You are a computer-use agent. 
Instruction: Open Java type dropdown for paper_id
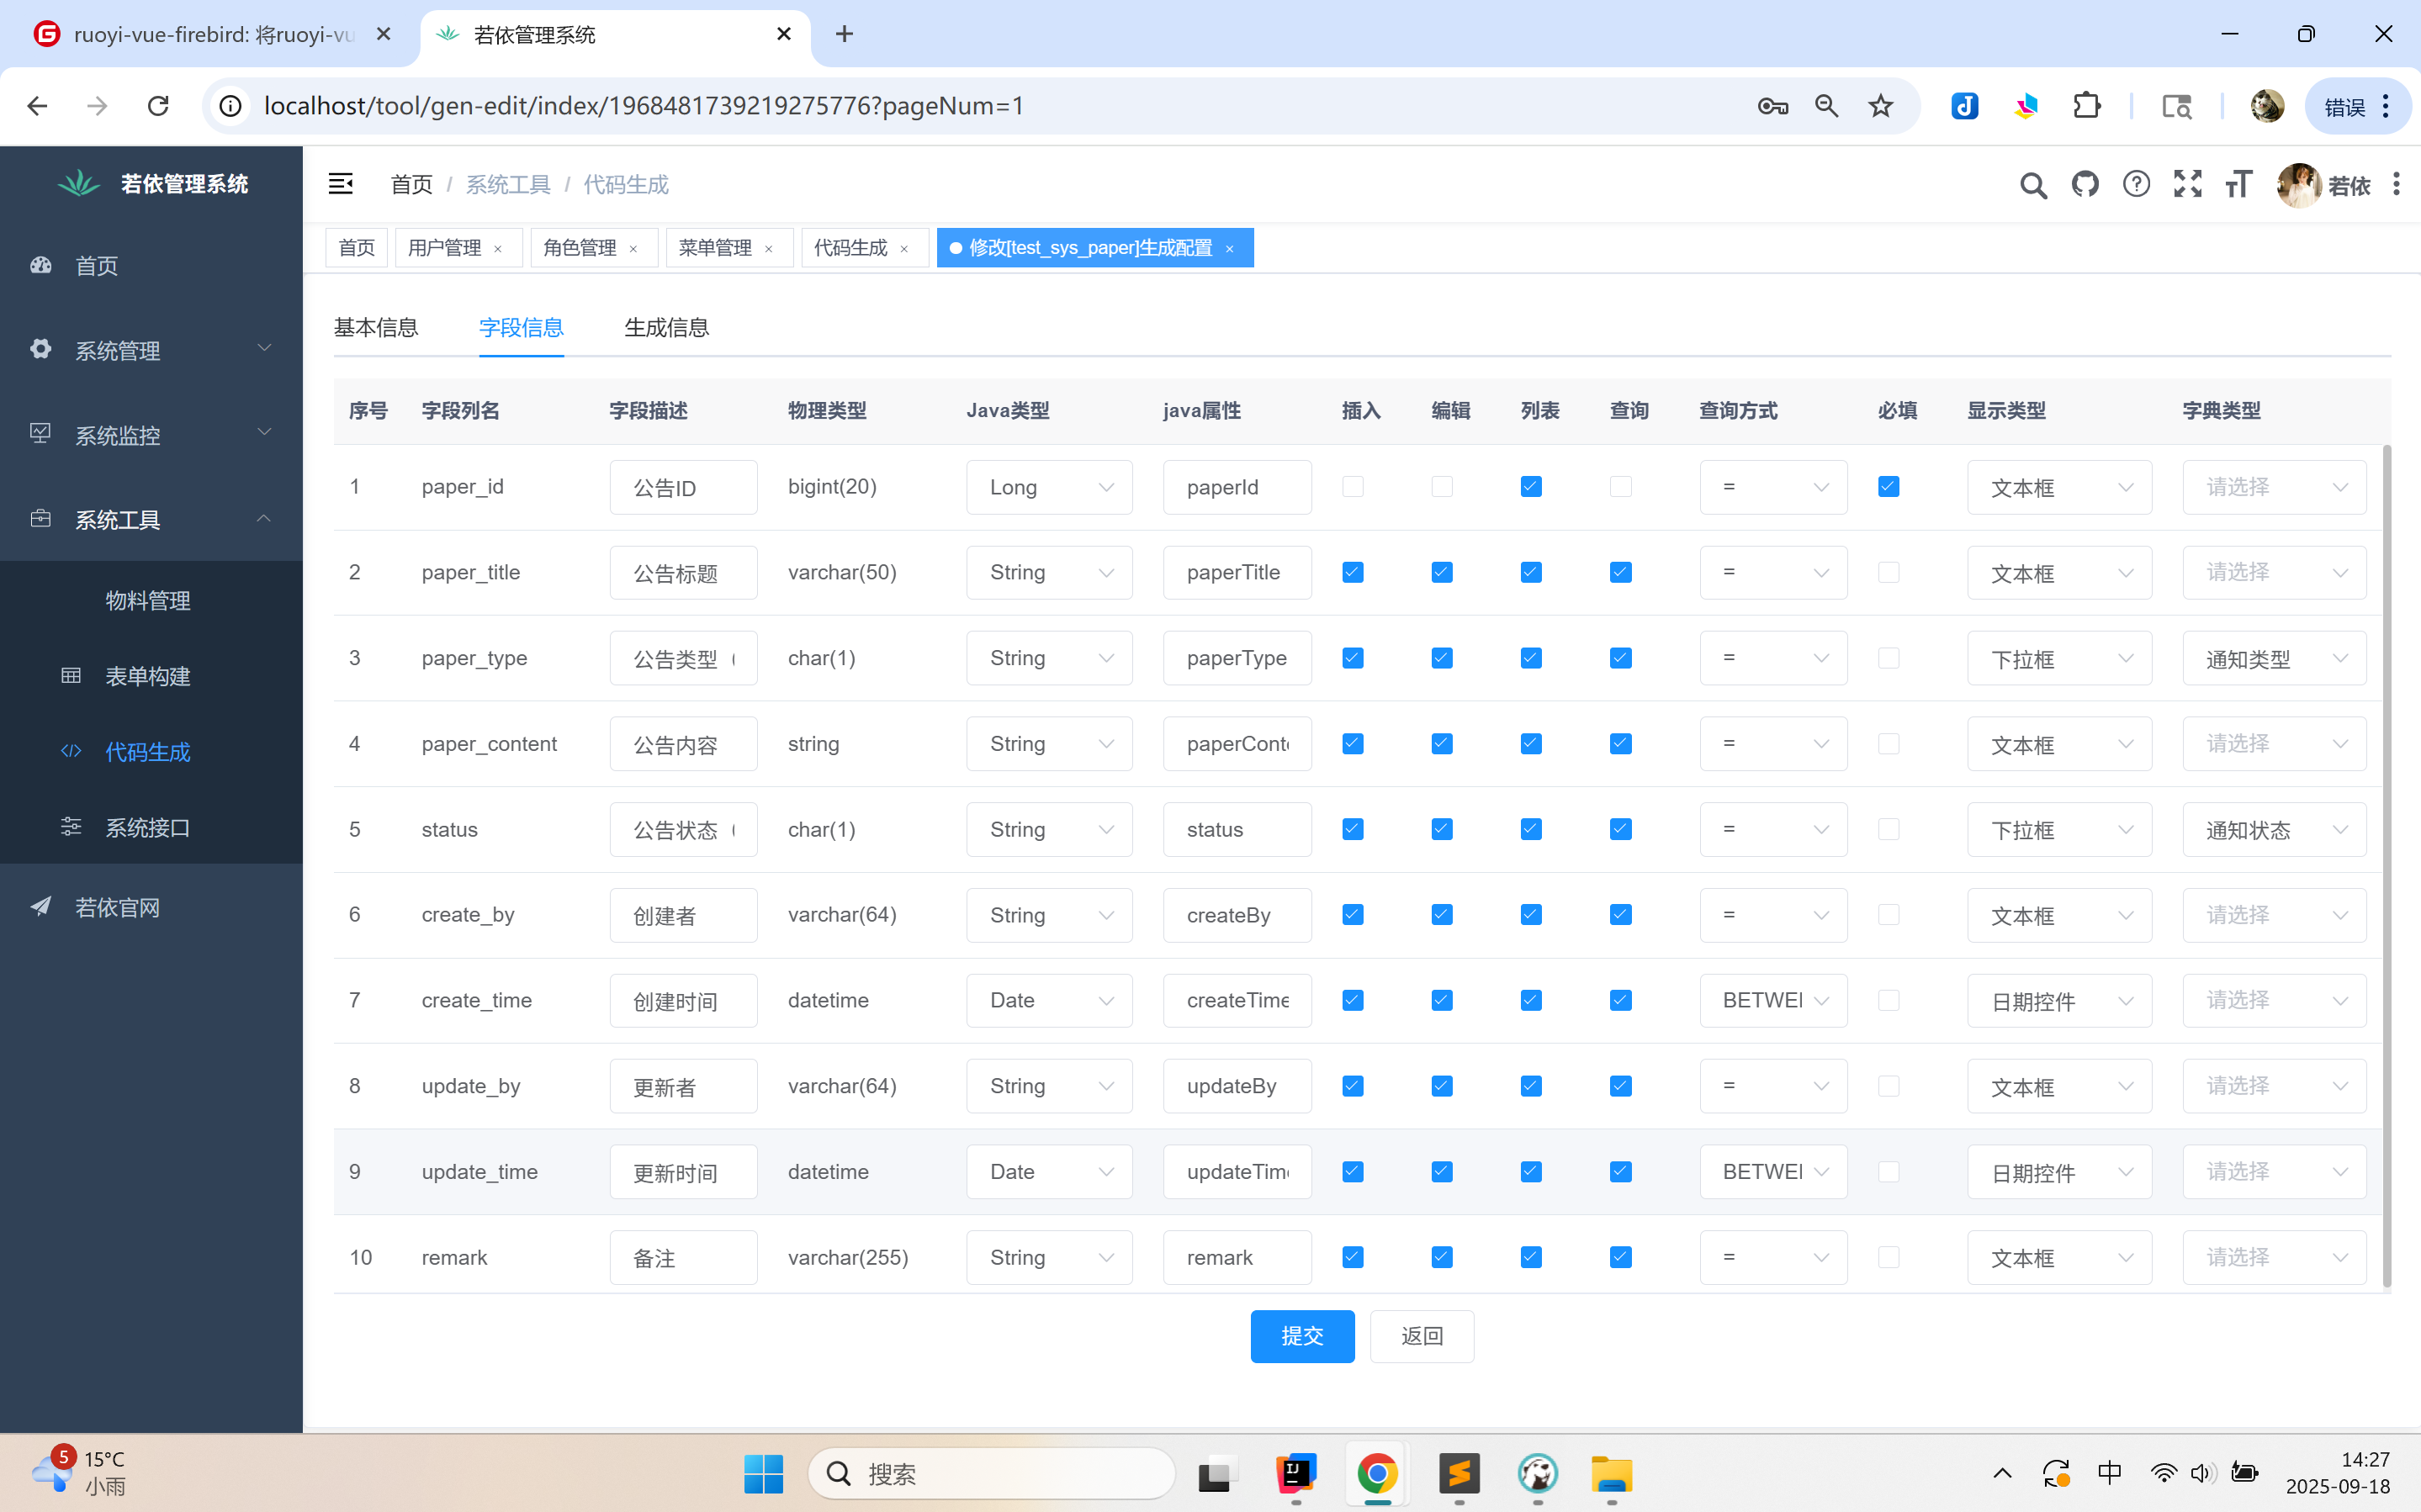[x=1048, y=487]
